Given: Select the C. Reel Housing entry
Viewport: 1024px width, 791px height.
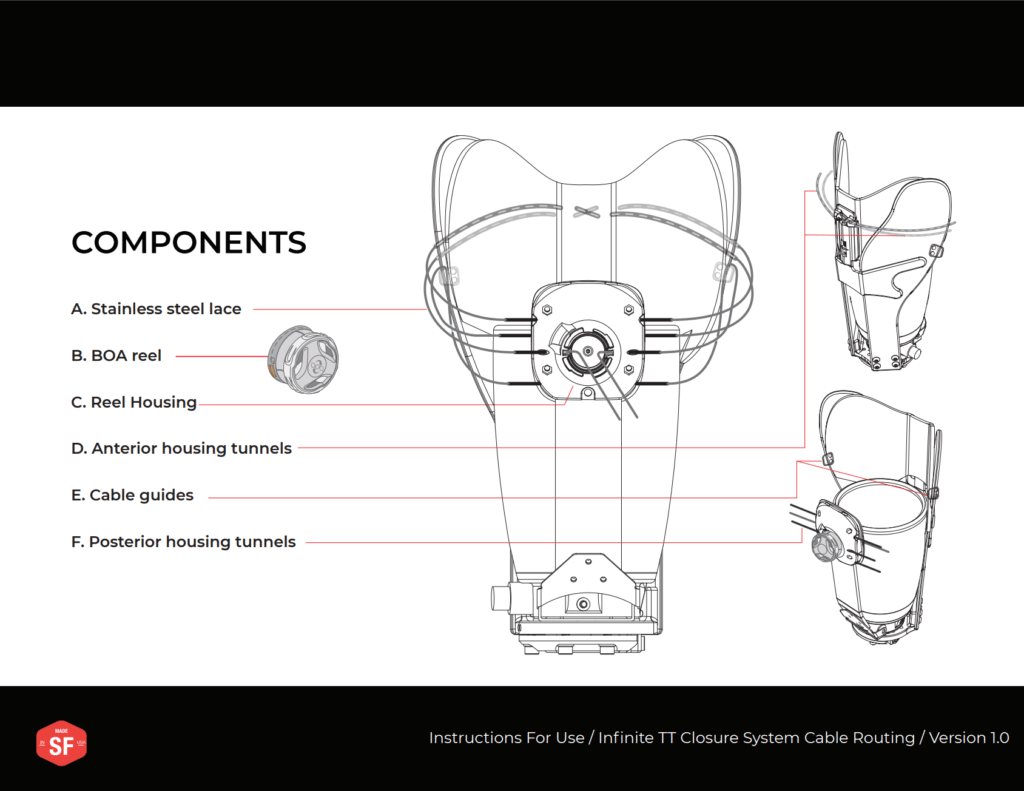Looking at the screenshot, I should (133, 402).
